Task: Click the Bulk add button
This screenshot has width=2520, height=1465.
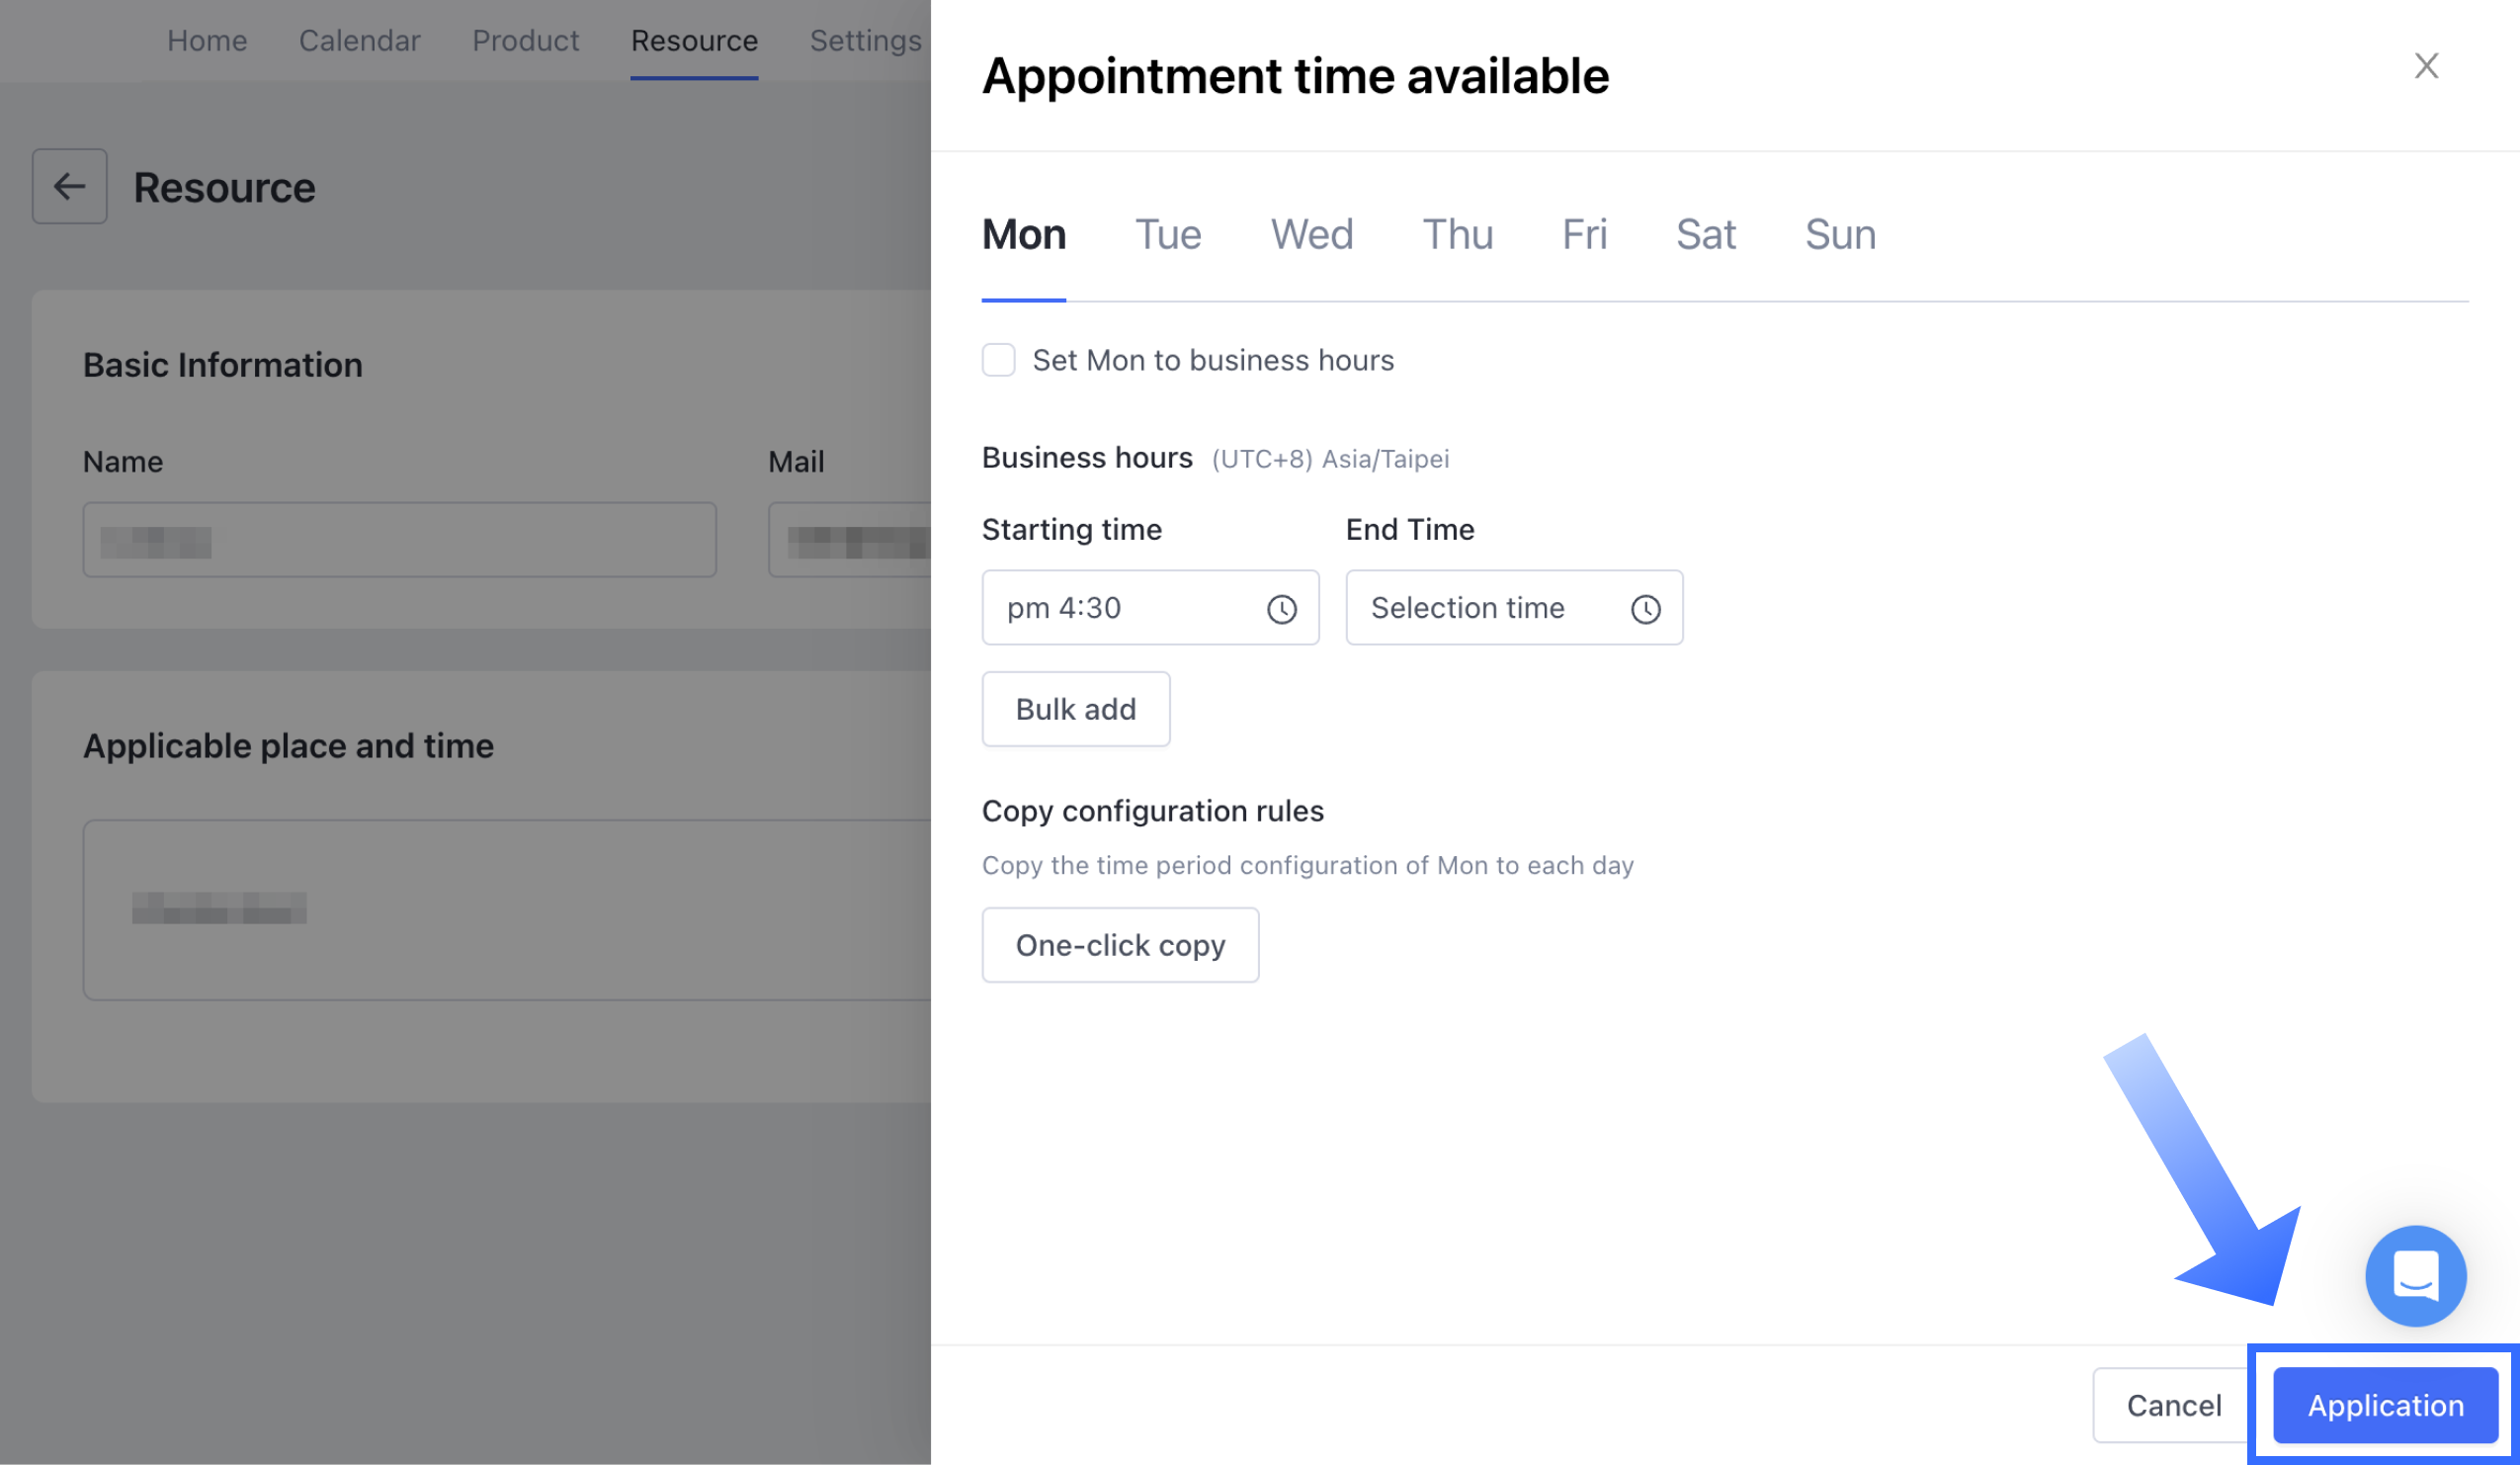Action: tap(1075, 709)
